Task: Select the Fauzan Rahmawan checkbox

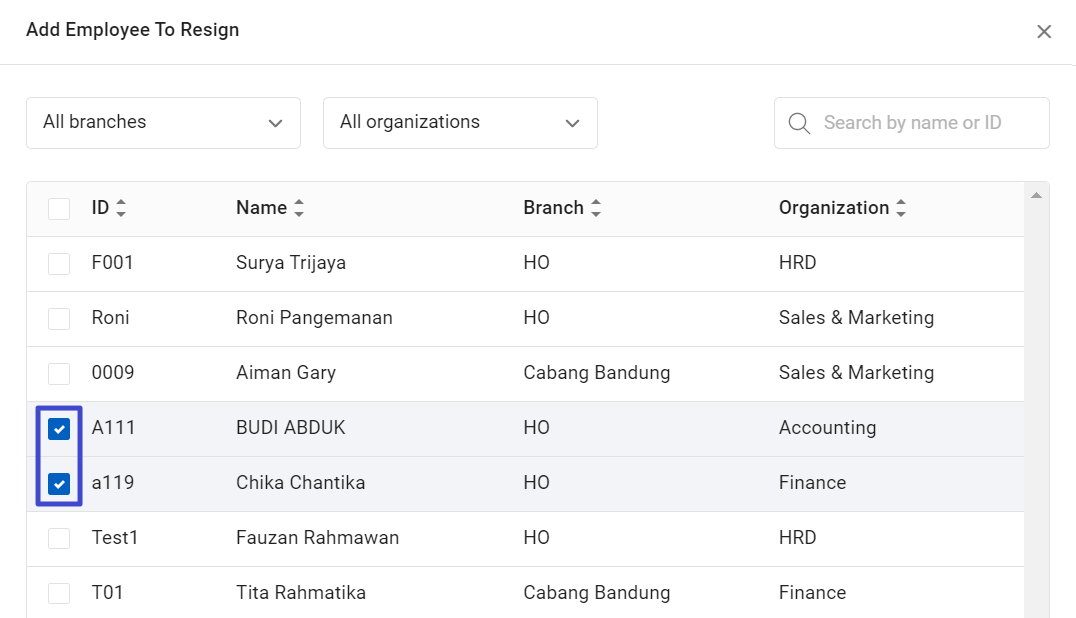Action: click(x=59, y=539)
